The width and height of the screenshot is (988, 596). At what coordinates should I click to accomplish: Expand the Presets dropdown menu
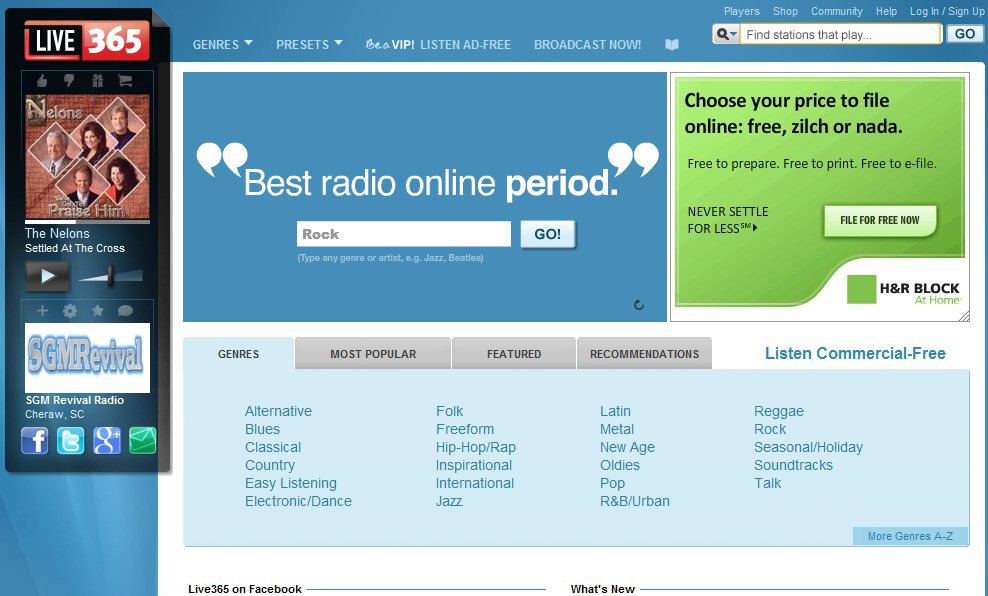[309, 45]
